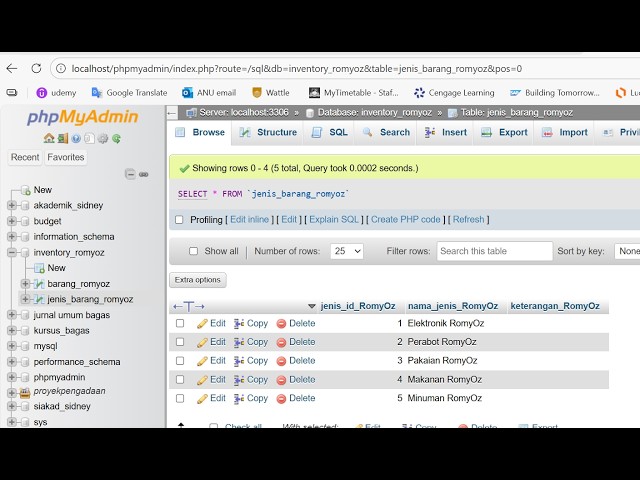Open Wattle bookmark
This screenshot has height=480, width=640.
click(x=271, y=93)
